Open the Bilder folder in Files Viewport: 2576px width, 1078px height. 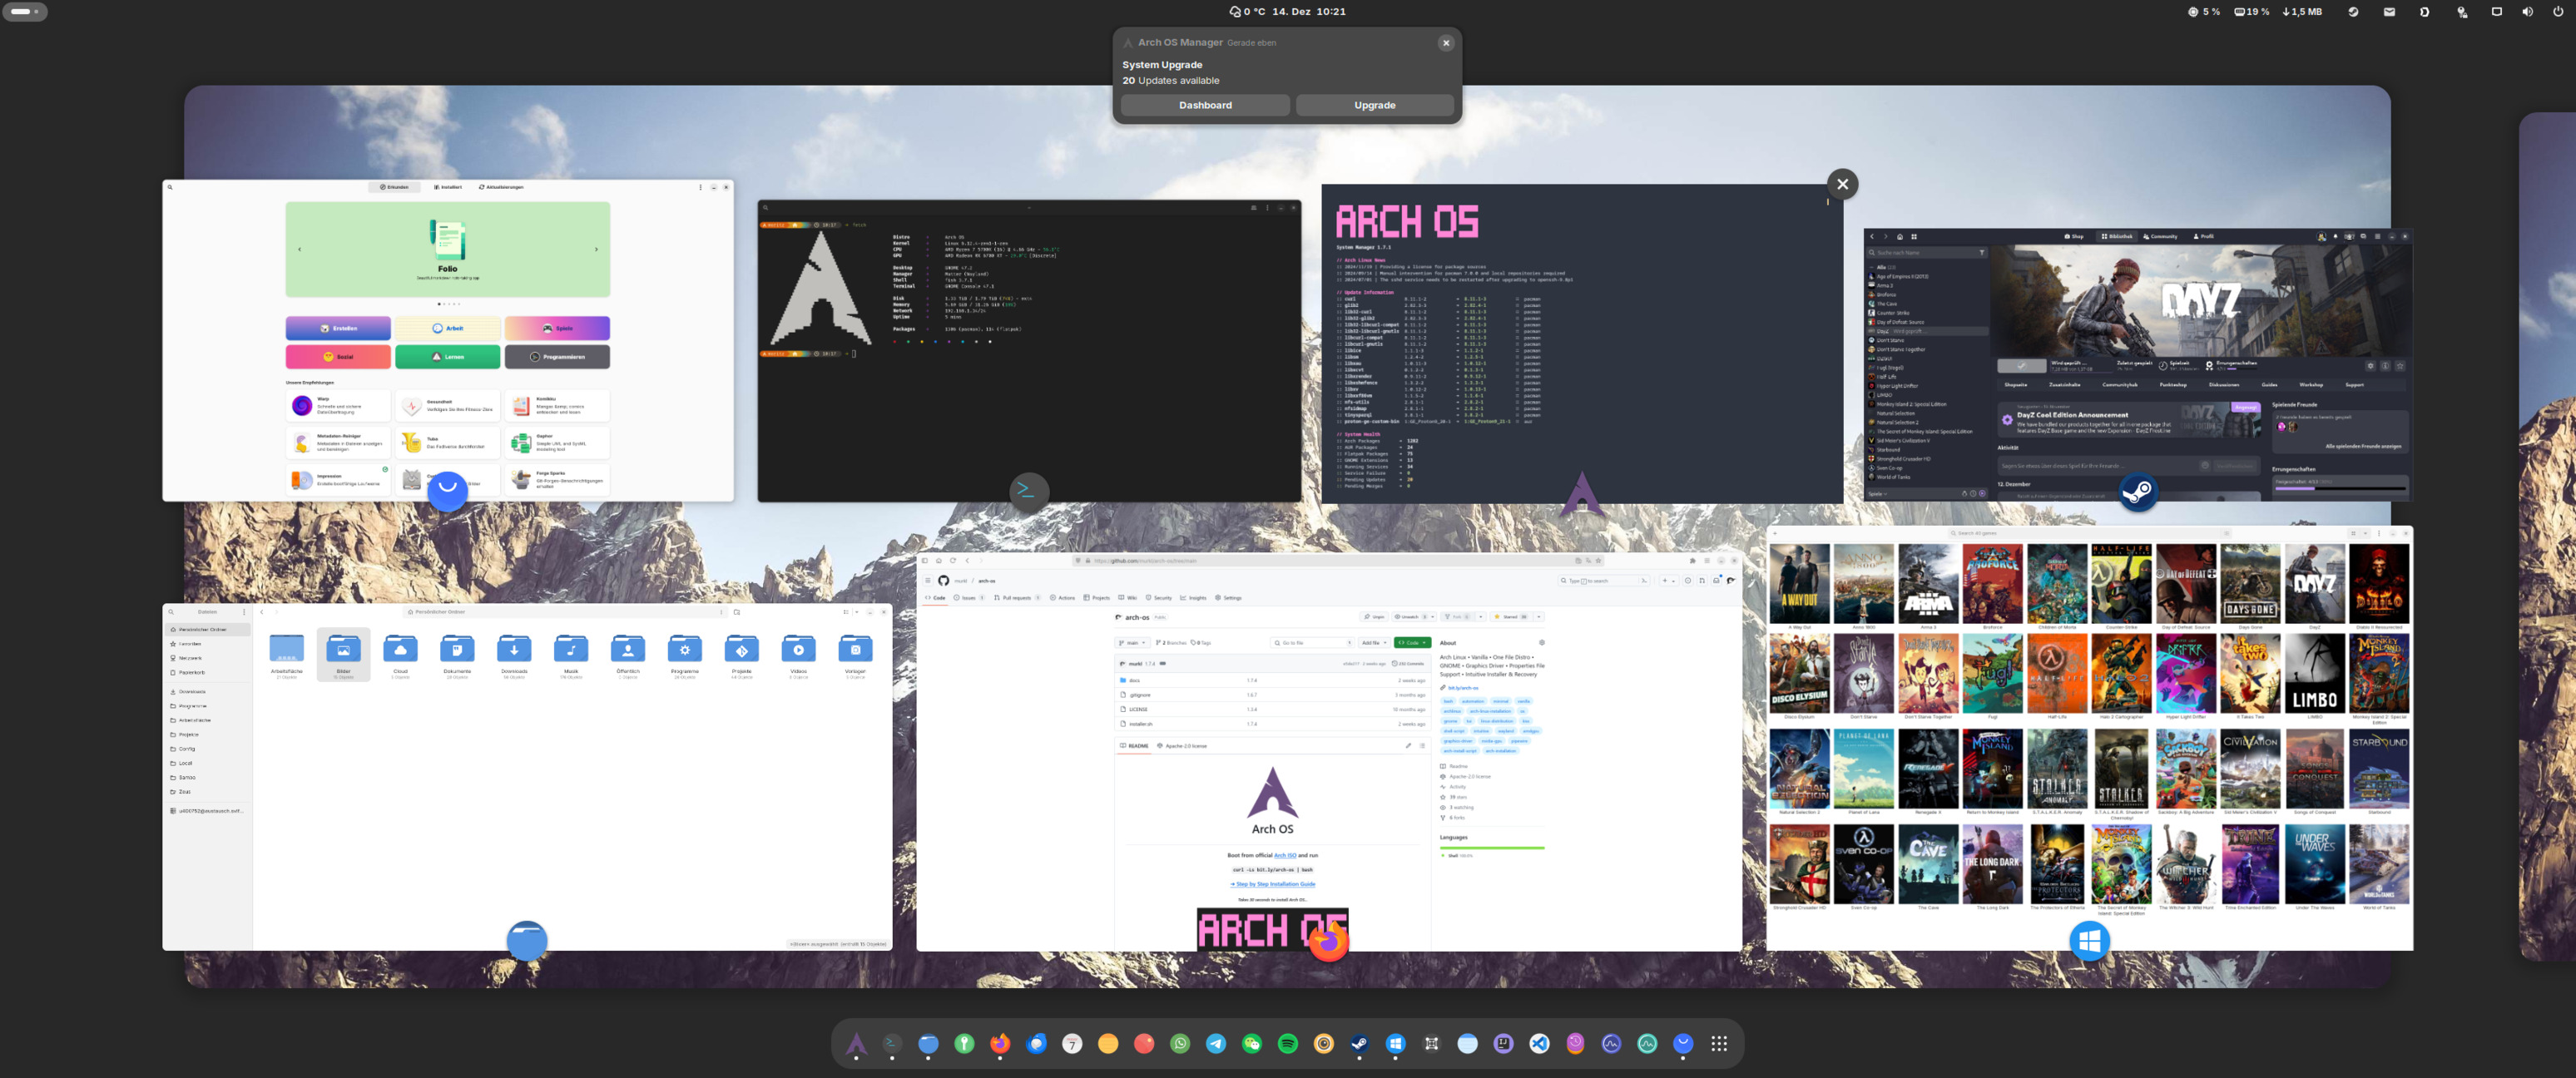coord(344,654)
